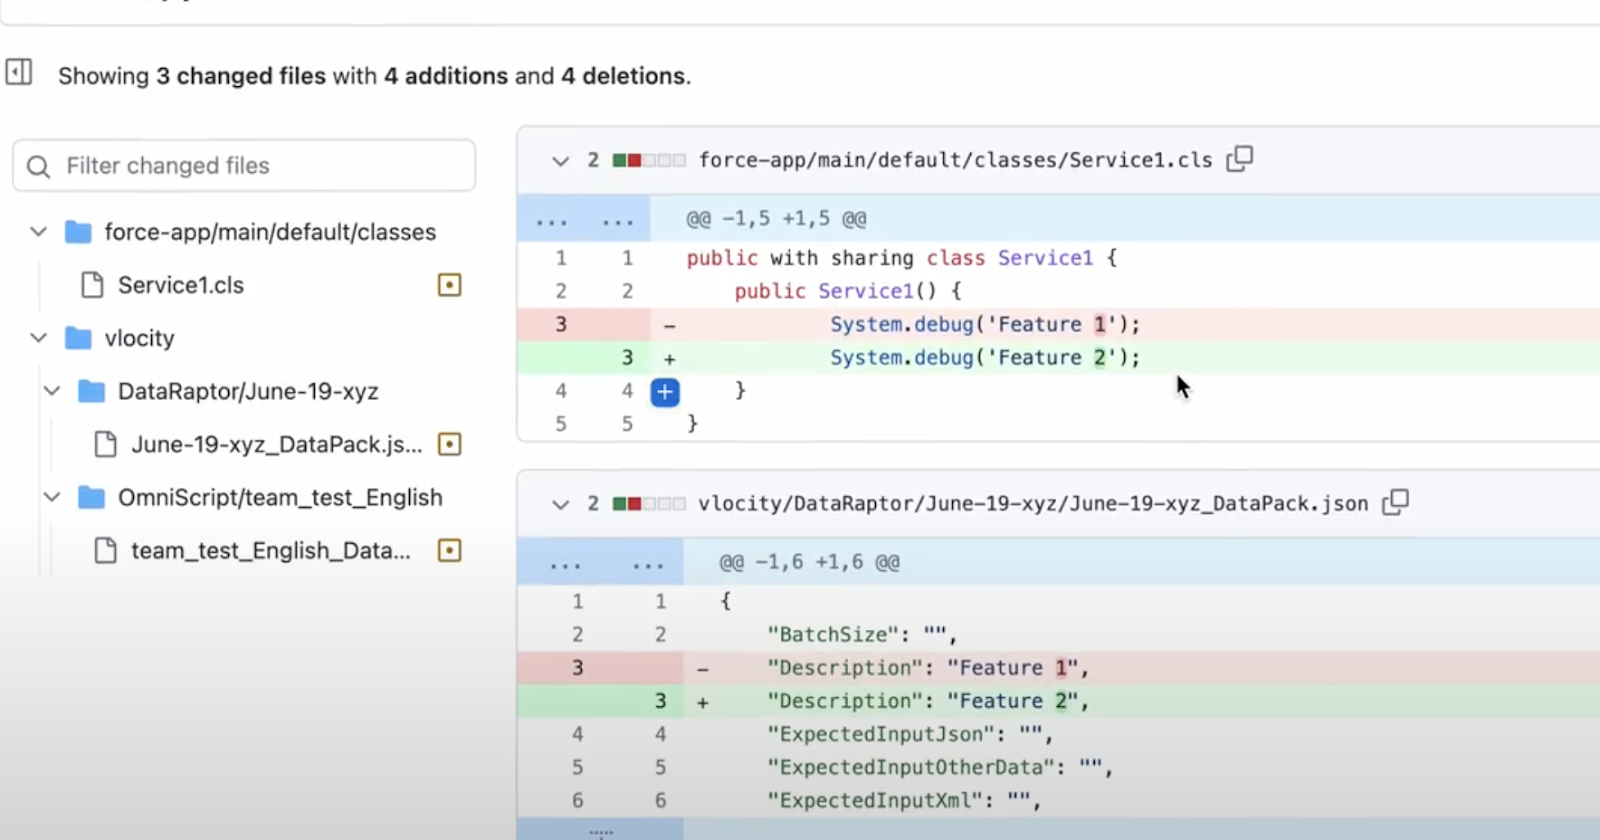Collapse the vlocity folder in tree
The width and height of the screenshot is (1600, 840).
(x=39, y=338)
